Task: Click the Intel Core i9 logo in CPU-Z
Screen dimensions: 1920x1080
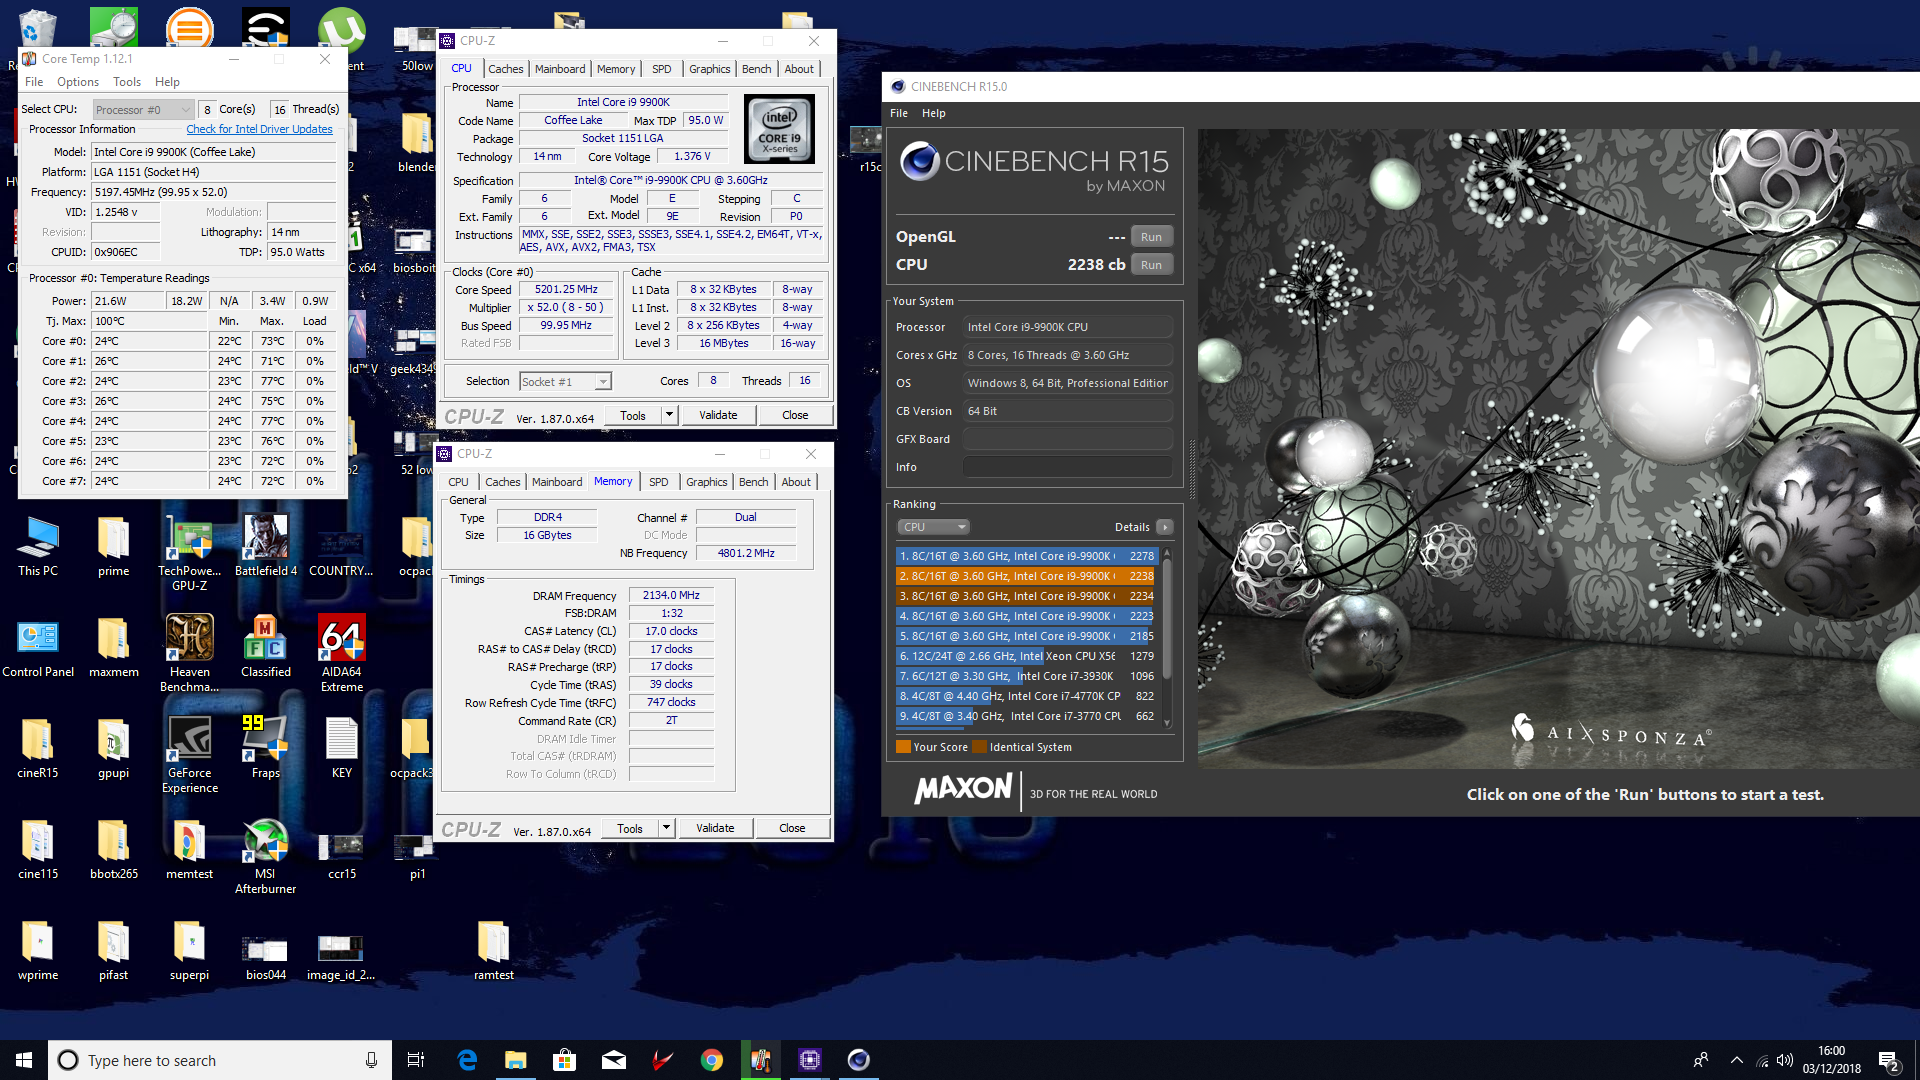Action: click(780, 129)
